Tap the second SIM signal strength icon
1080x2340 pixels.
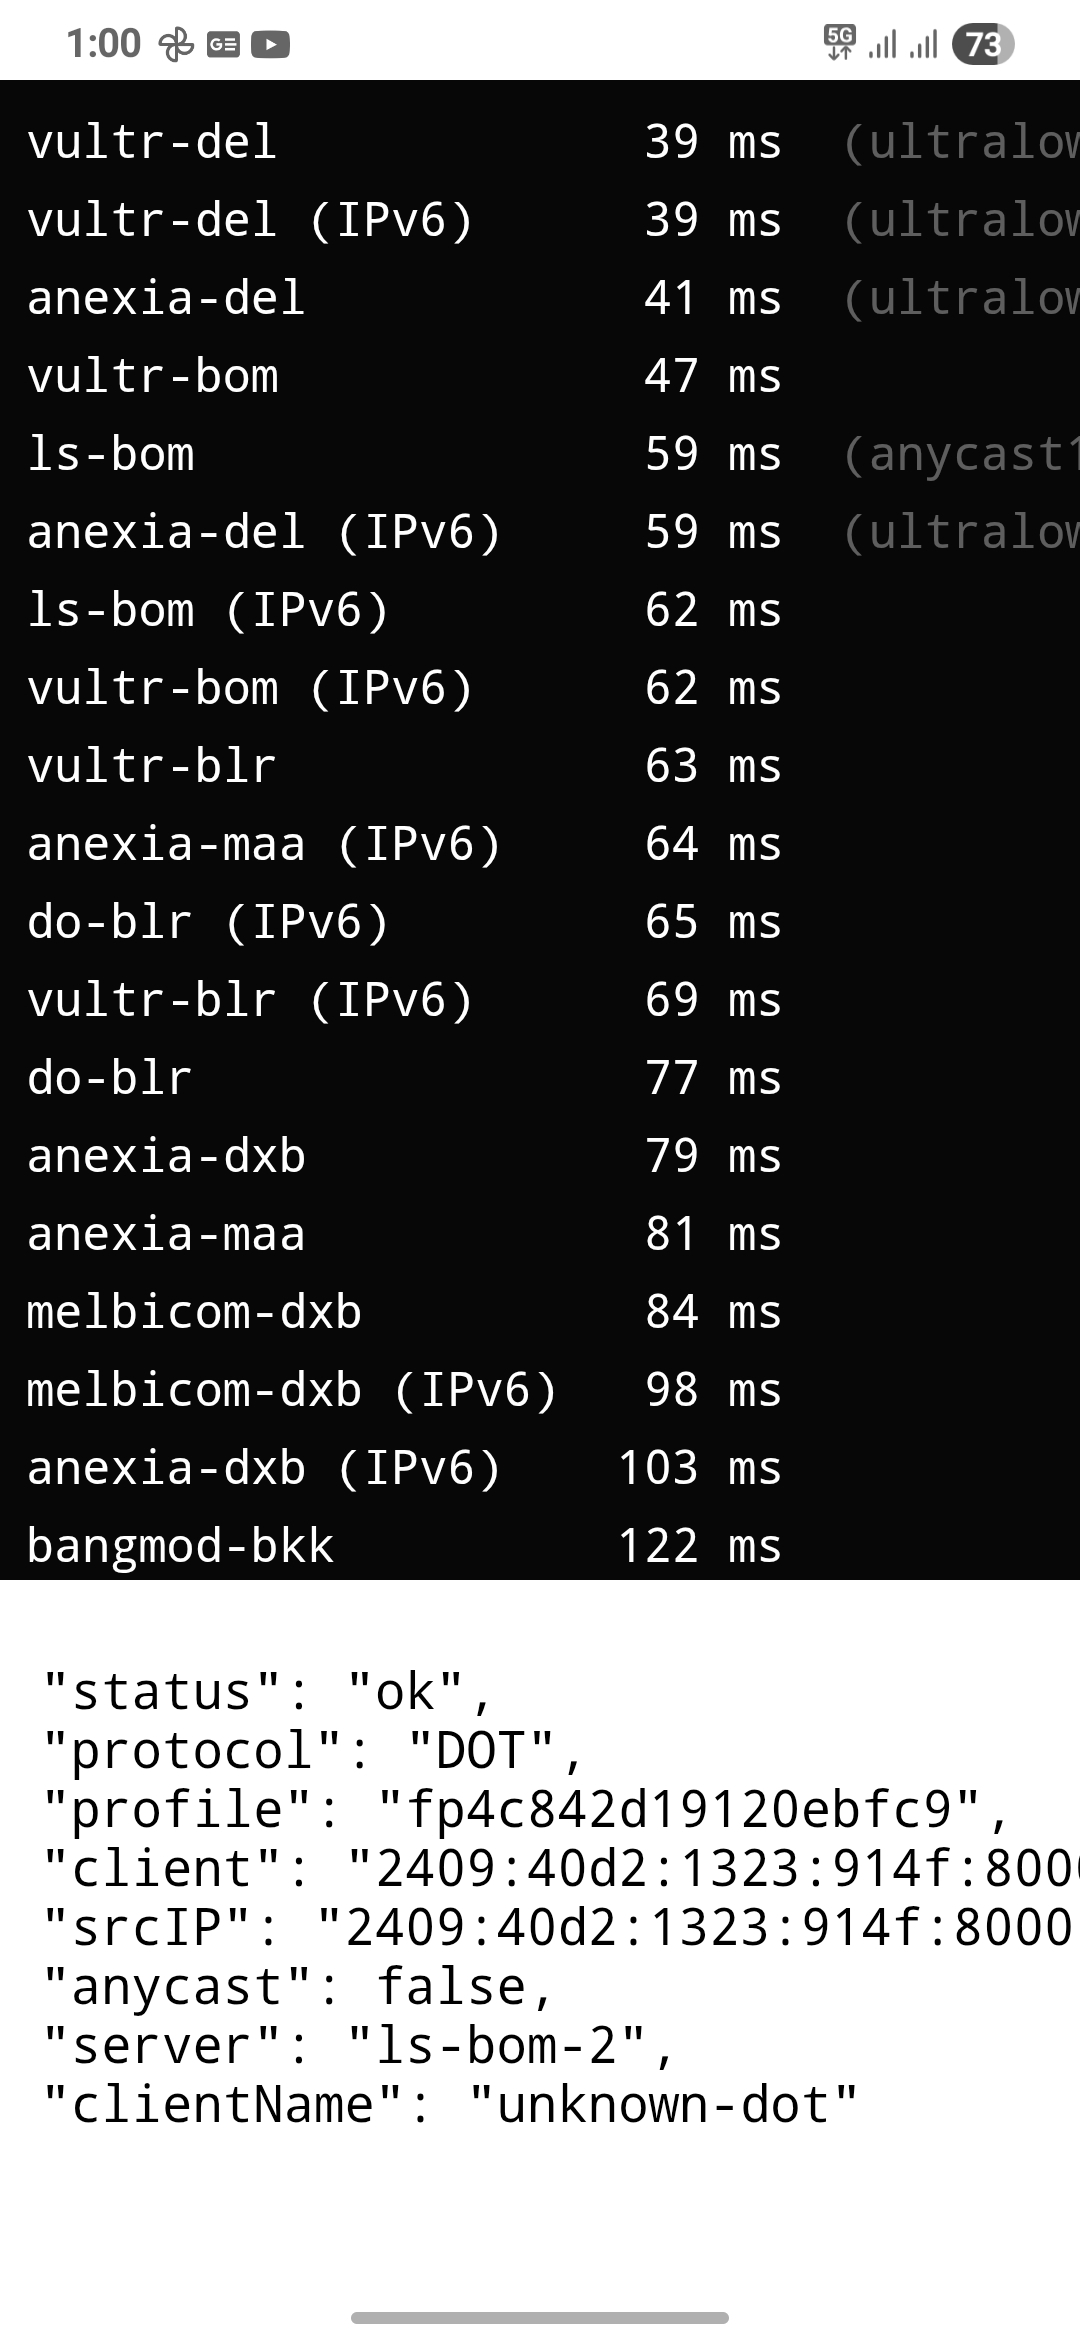pyautogui.click(x=923, y=44)
